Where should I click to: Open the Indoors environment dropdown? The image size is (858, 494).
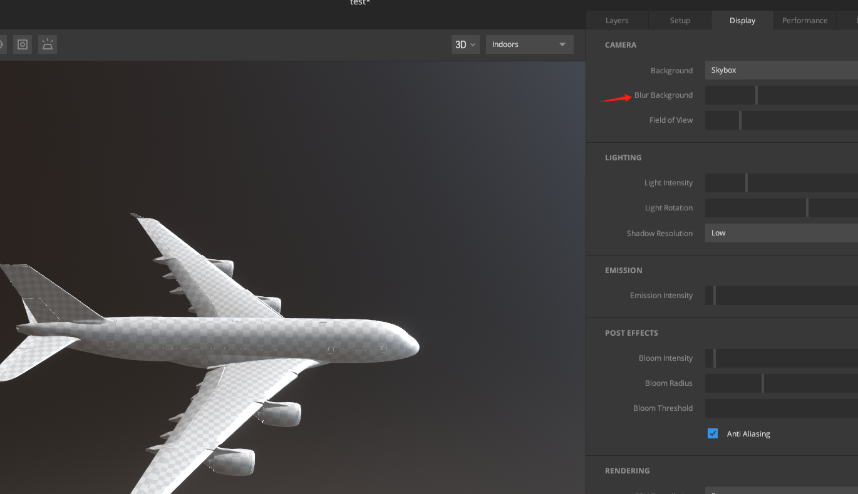pyautogui.click(x=529, y=44)
